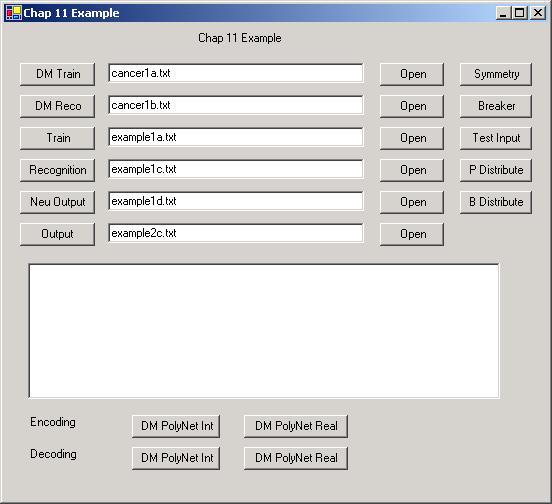Click the Breaker button
The width and height of the screenshot is (552, 504).
coord(496,106)
